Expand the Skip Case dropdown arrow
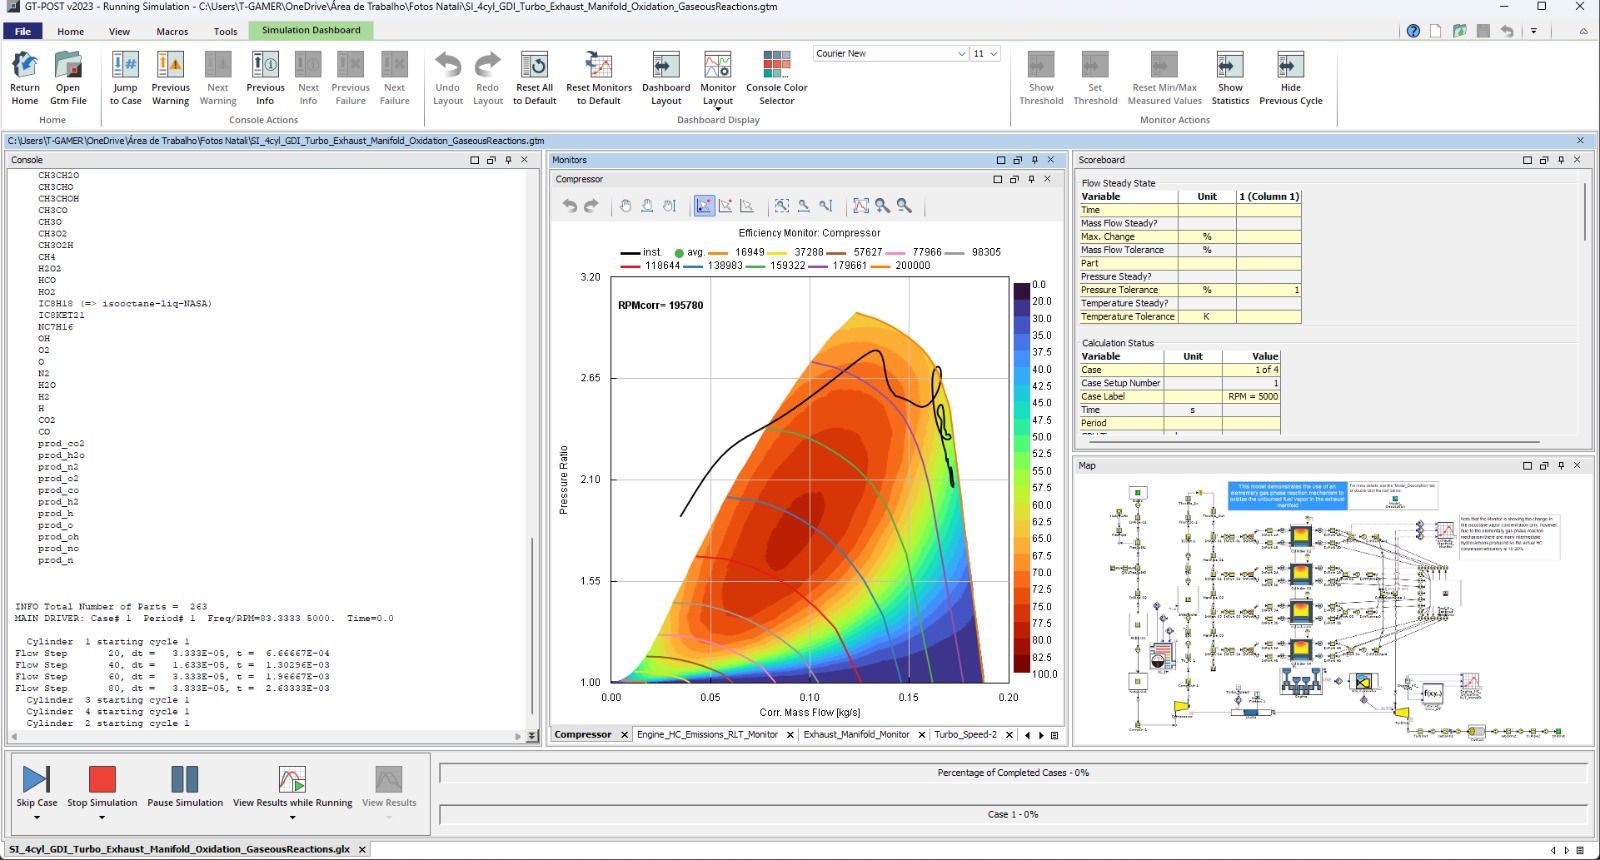The image size is (1600, 860). point(37,818)
